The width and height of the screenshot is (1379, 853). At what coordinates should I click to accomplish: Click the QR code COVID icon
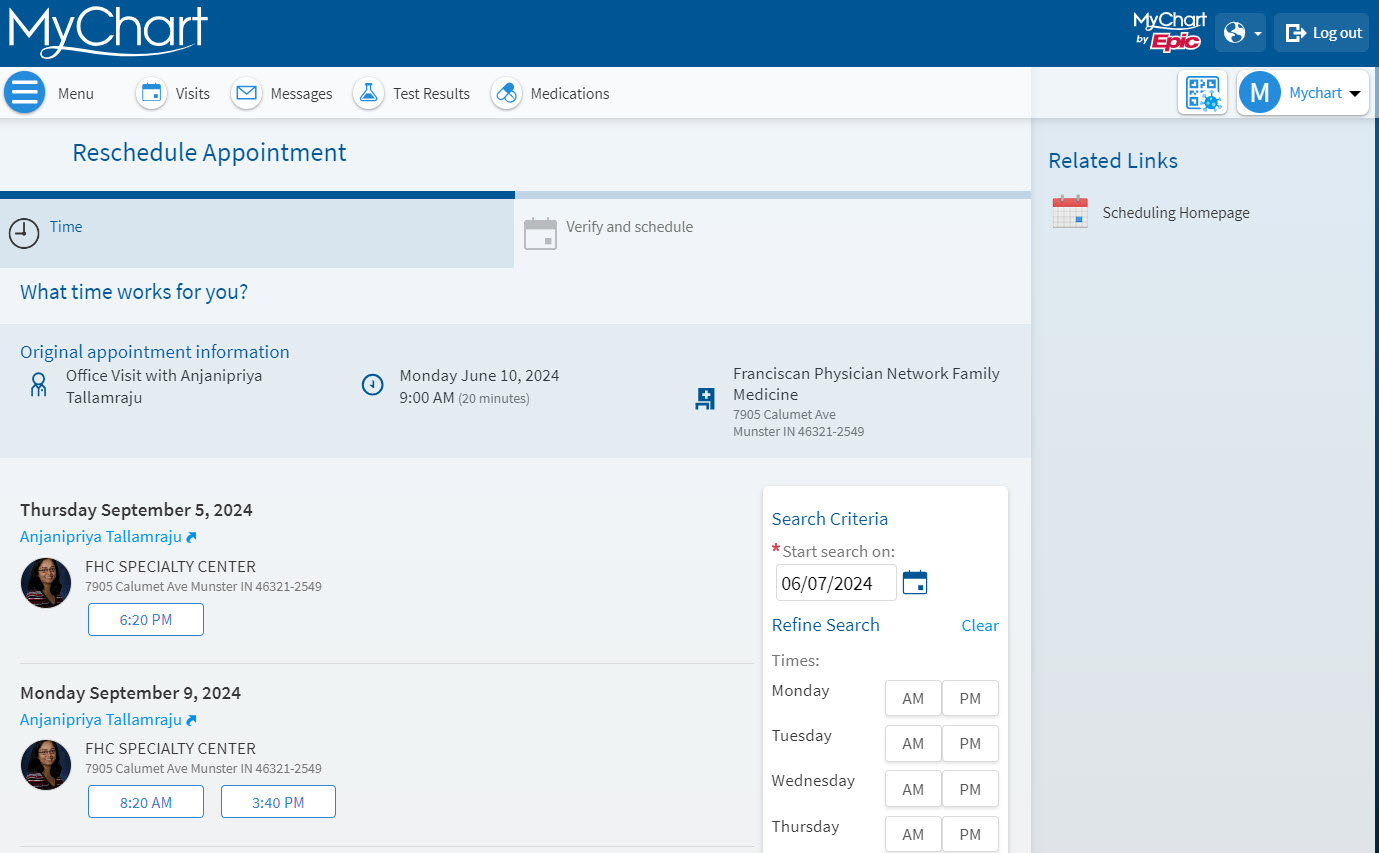1203,93
